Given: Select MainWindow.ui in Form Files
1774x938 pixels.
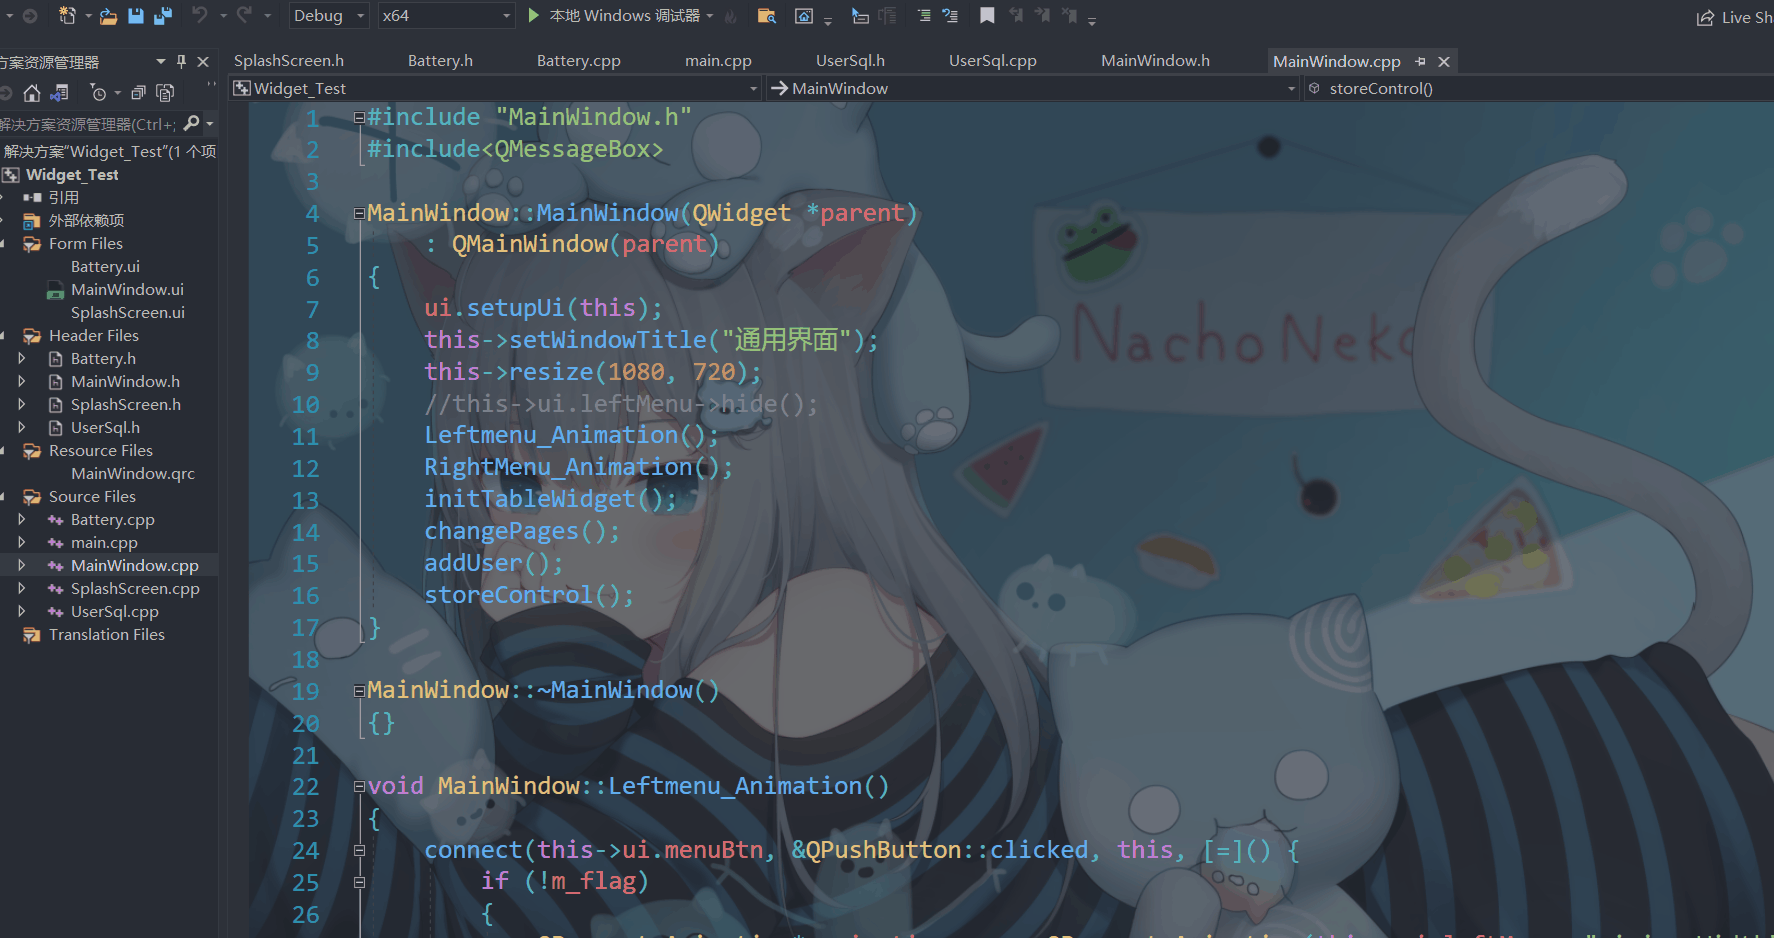Looking at the screenshot, I should tap(127, 289).
